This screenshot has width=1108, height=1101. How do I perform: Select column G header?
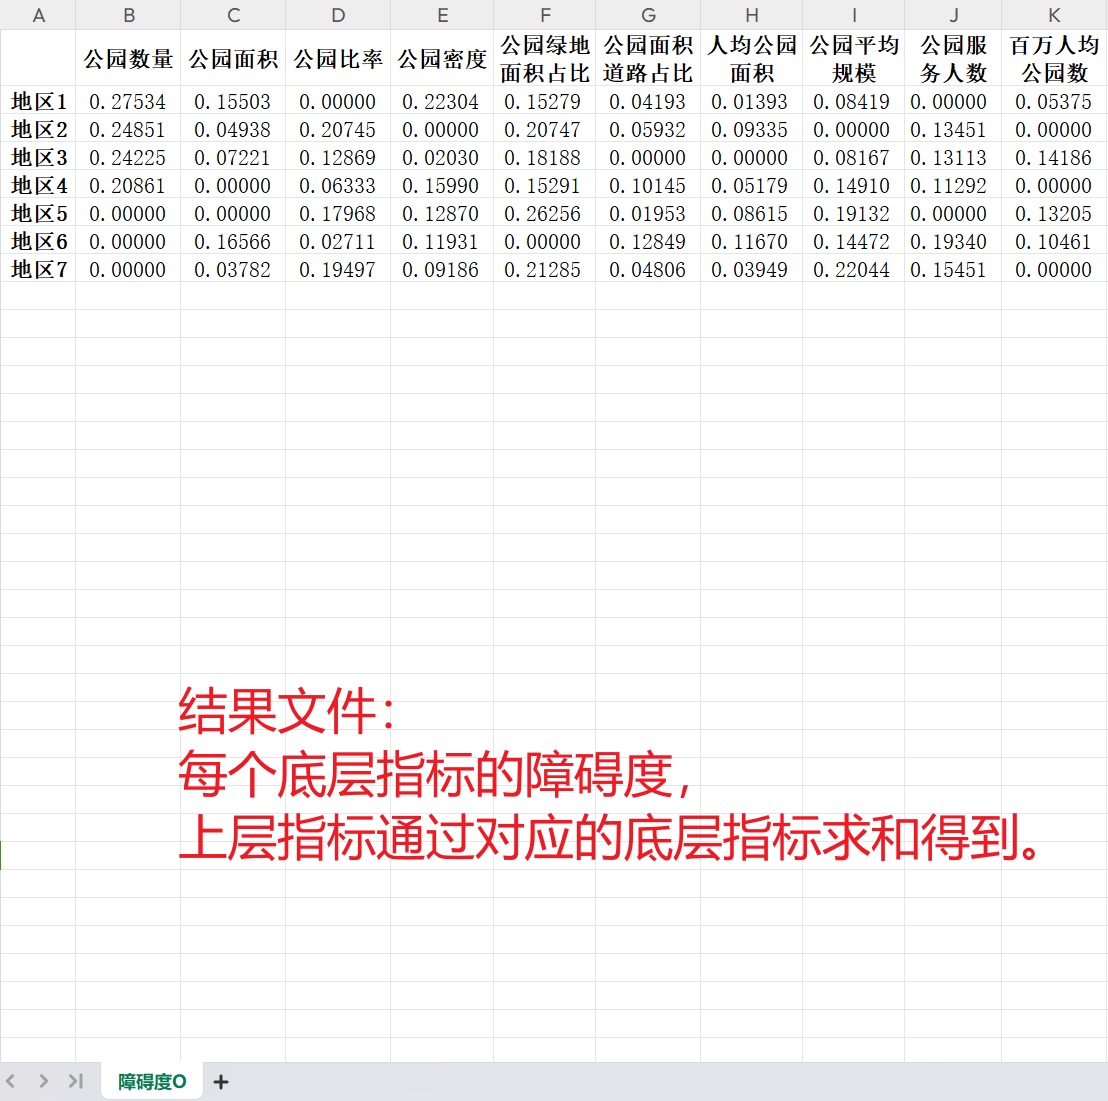click(648, 15)
